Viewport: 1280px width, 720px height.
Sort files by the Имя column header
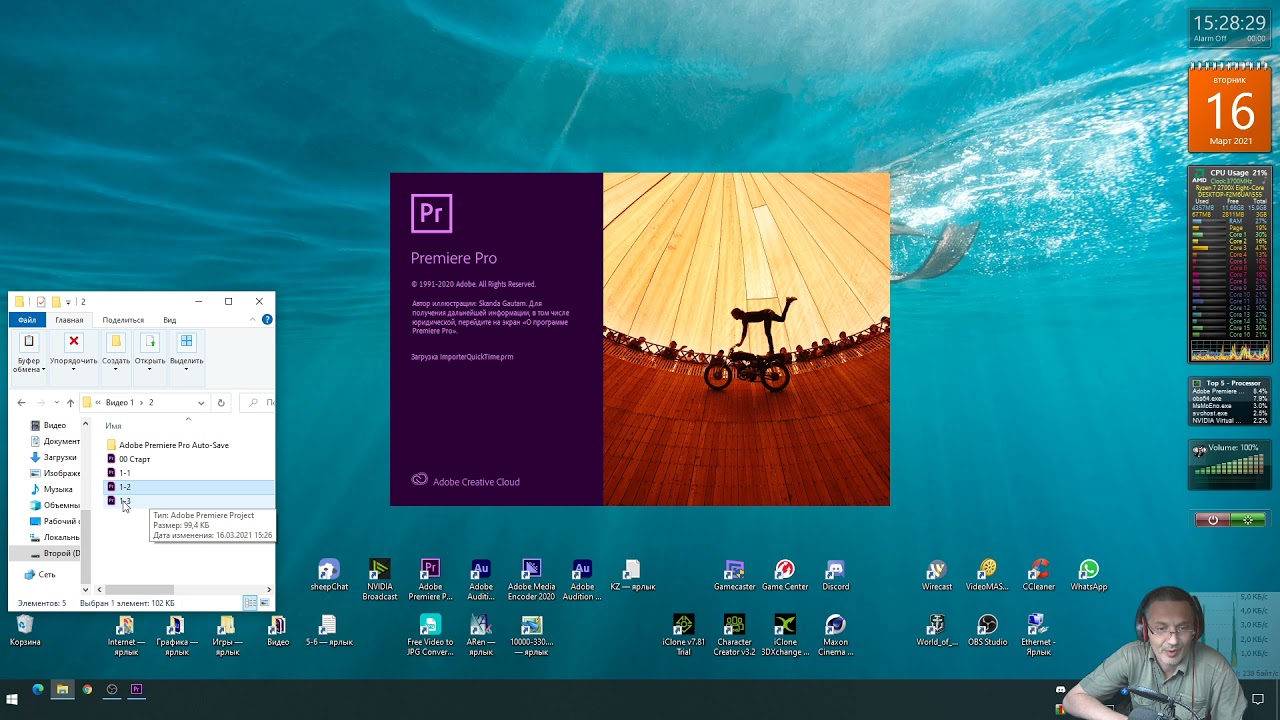(113, 426)
